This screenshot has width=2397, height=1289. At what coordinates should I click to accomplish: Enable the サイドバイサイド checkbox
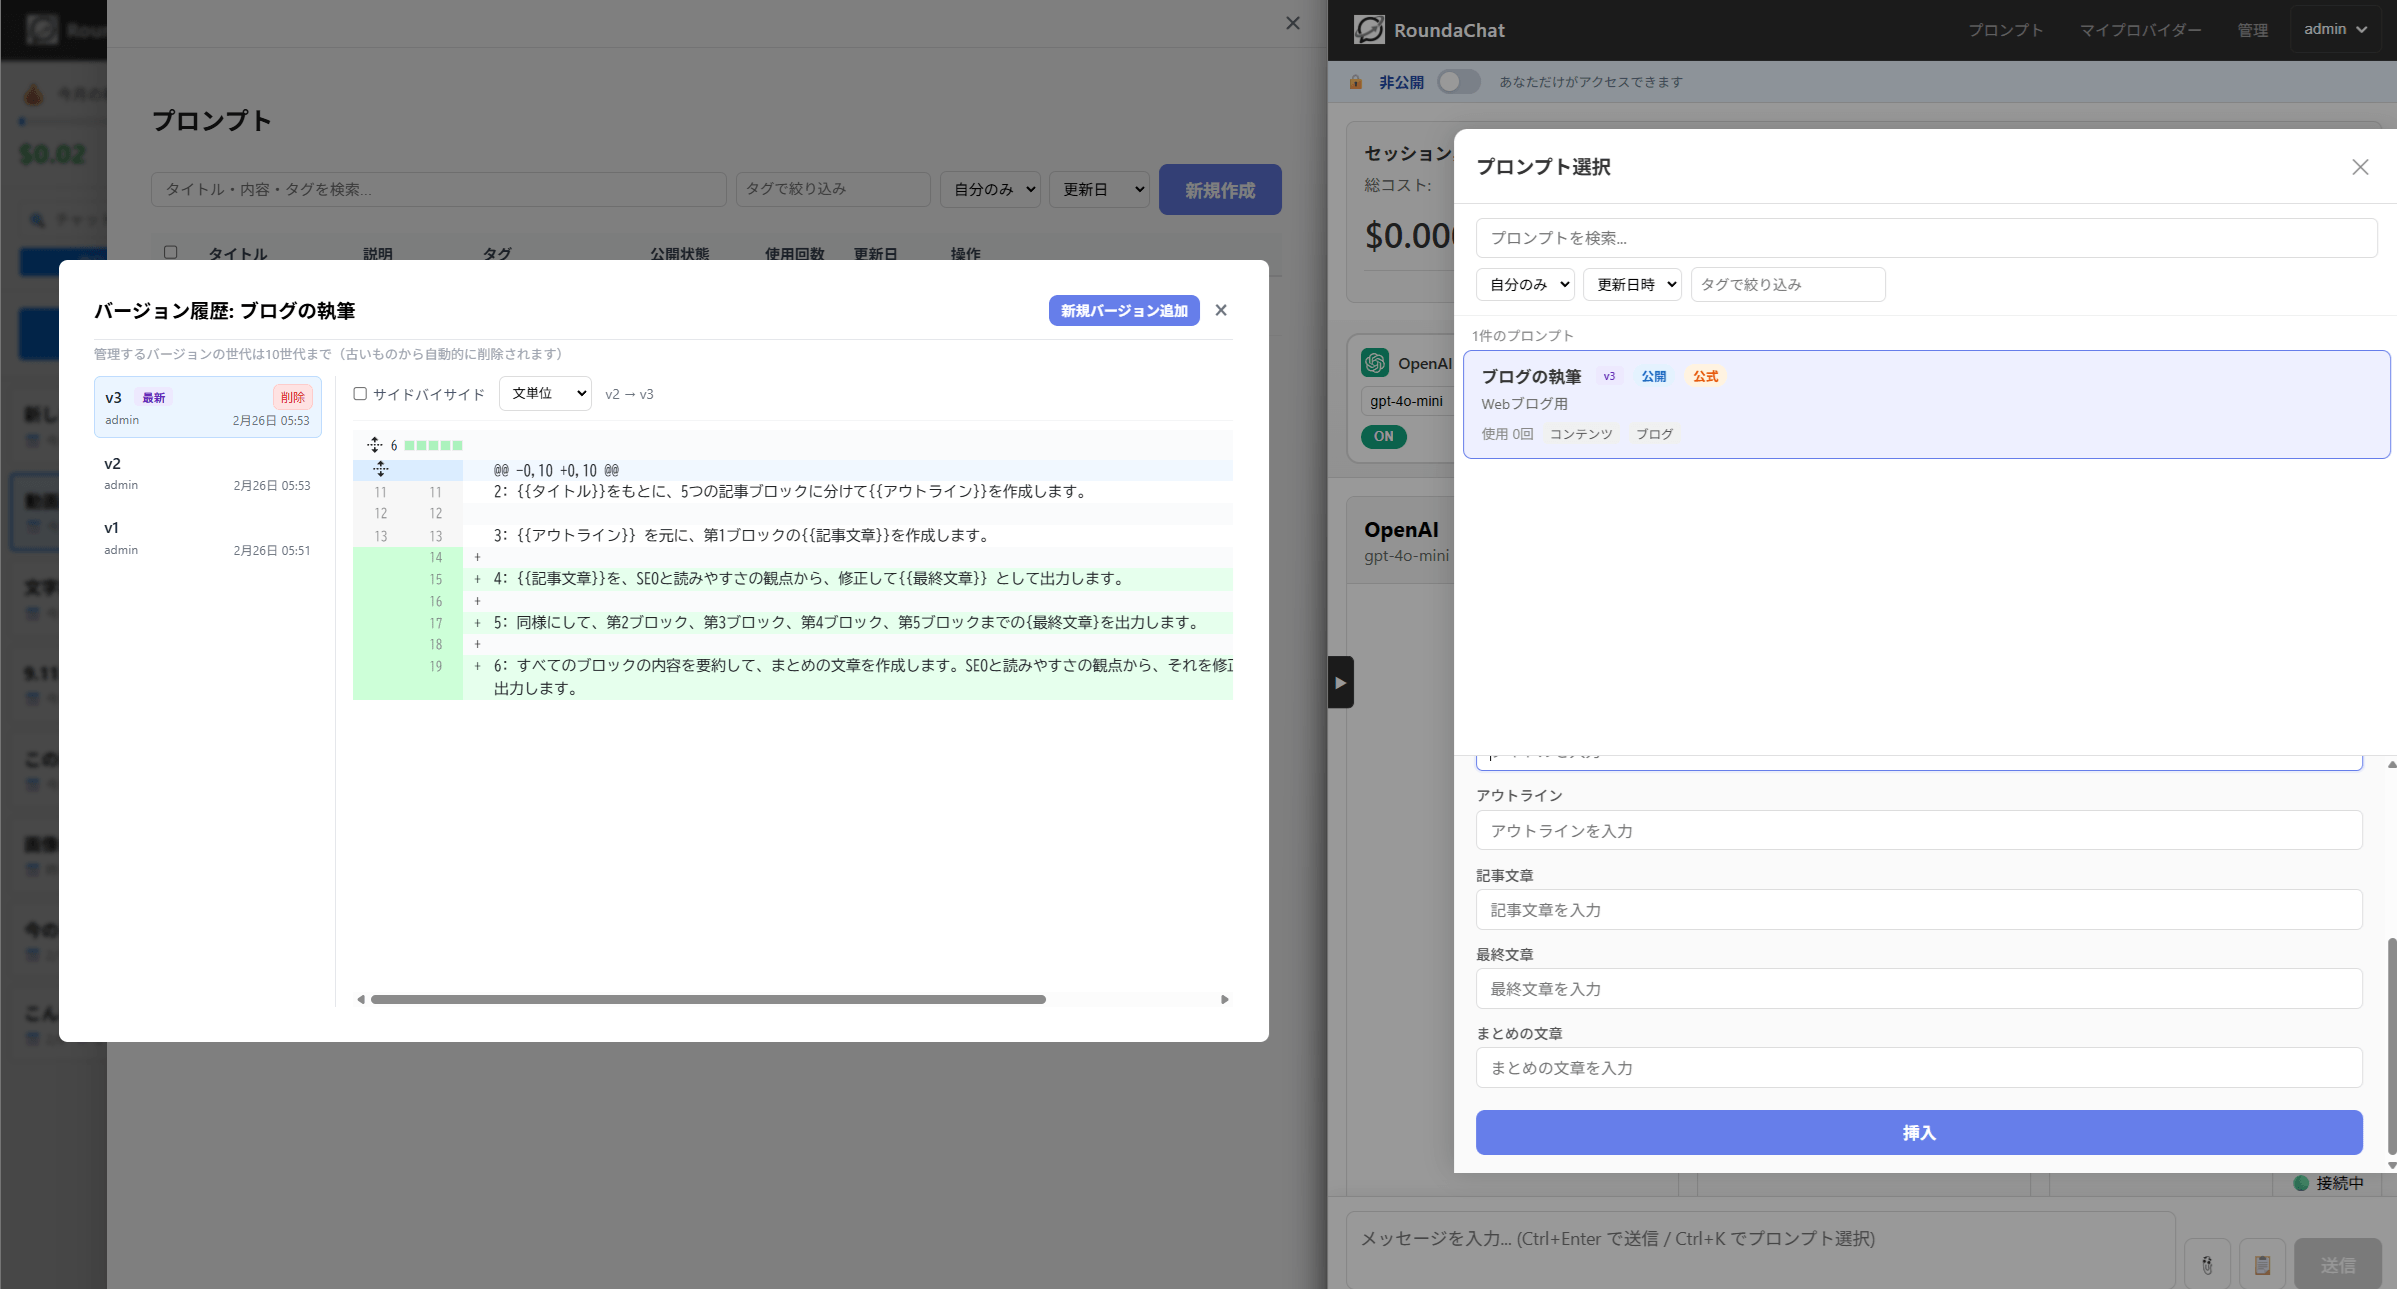coord(360,394)
